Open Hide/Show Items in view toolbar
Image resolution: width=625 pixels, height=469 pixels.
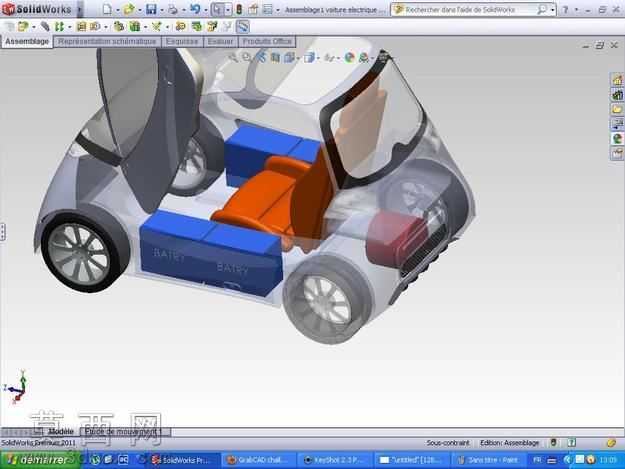pos(329,58)
